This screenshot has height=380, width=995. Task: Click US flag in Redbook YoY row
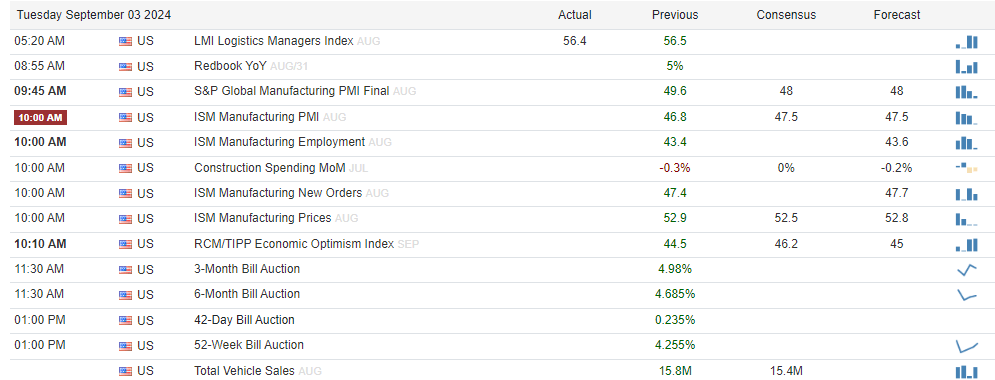(125, 67)
